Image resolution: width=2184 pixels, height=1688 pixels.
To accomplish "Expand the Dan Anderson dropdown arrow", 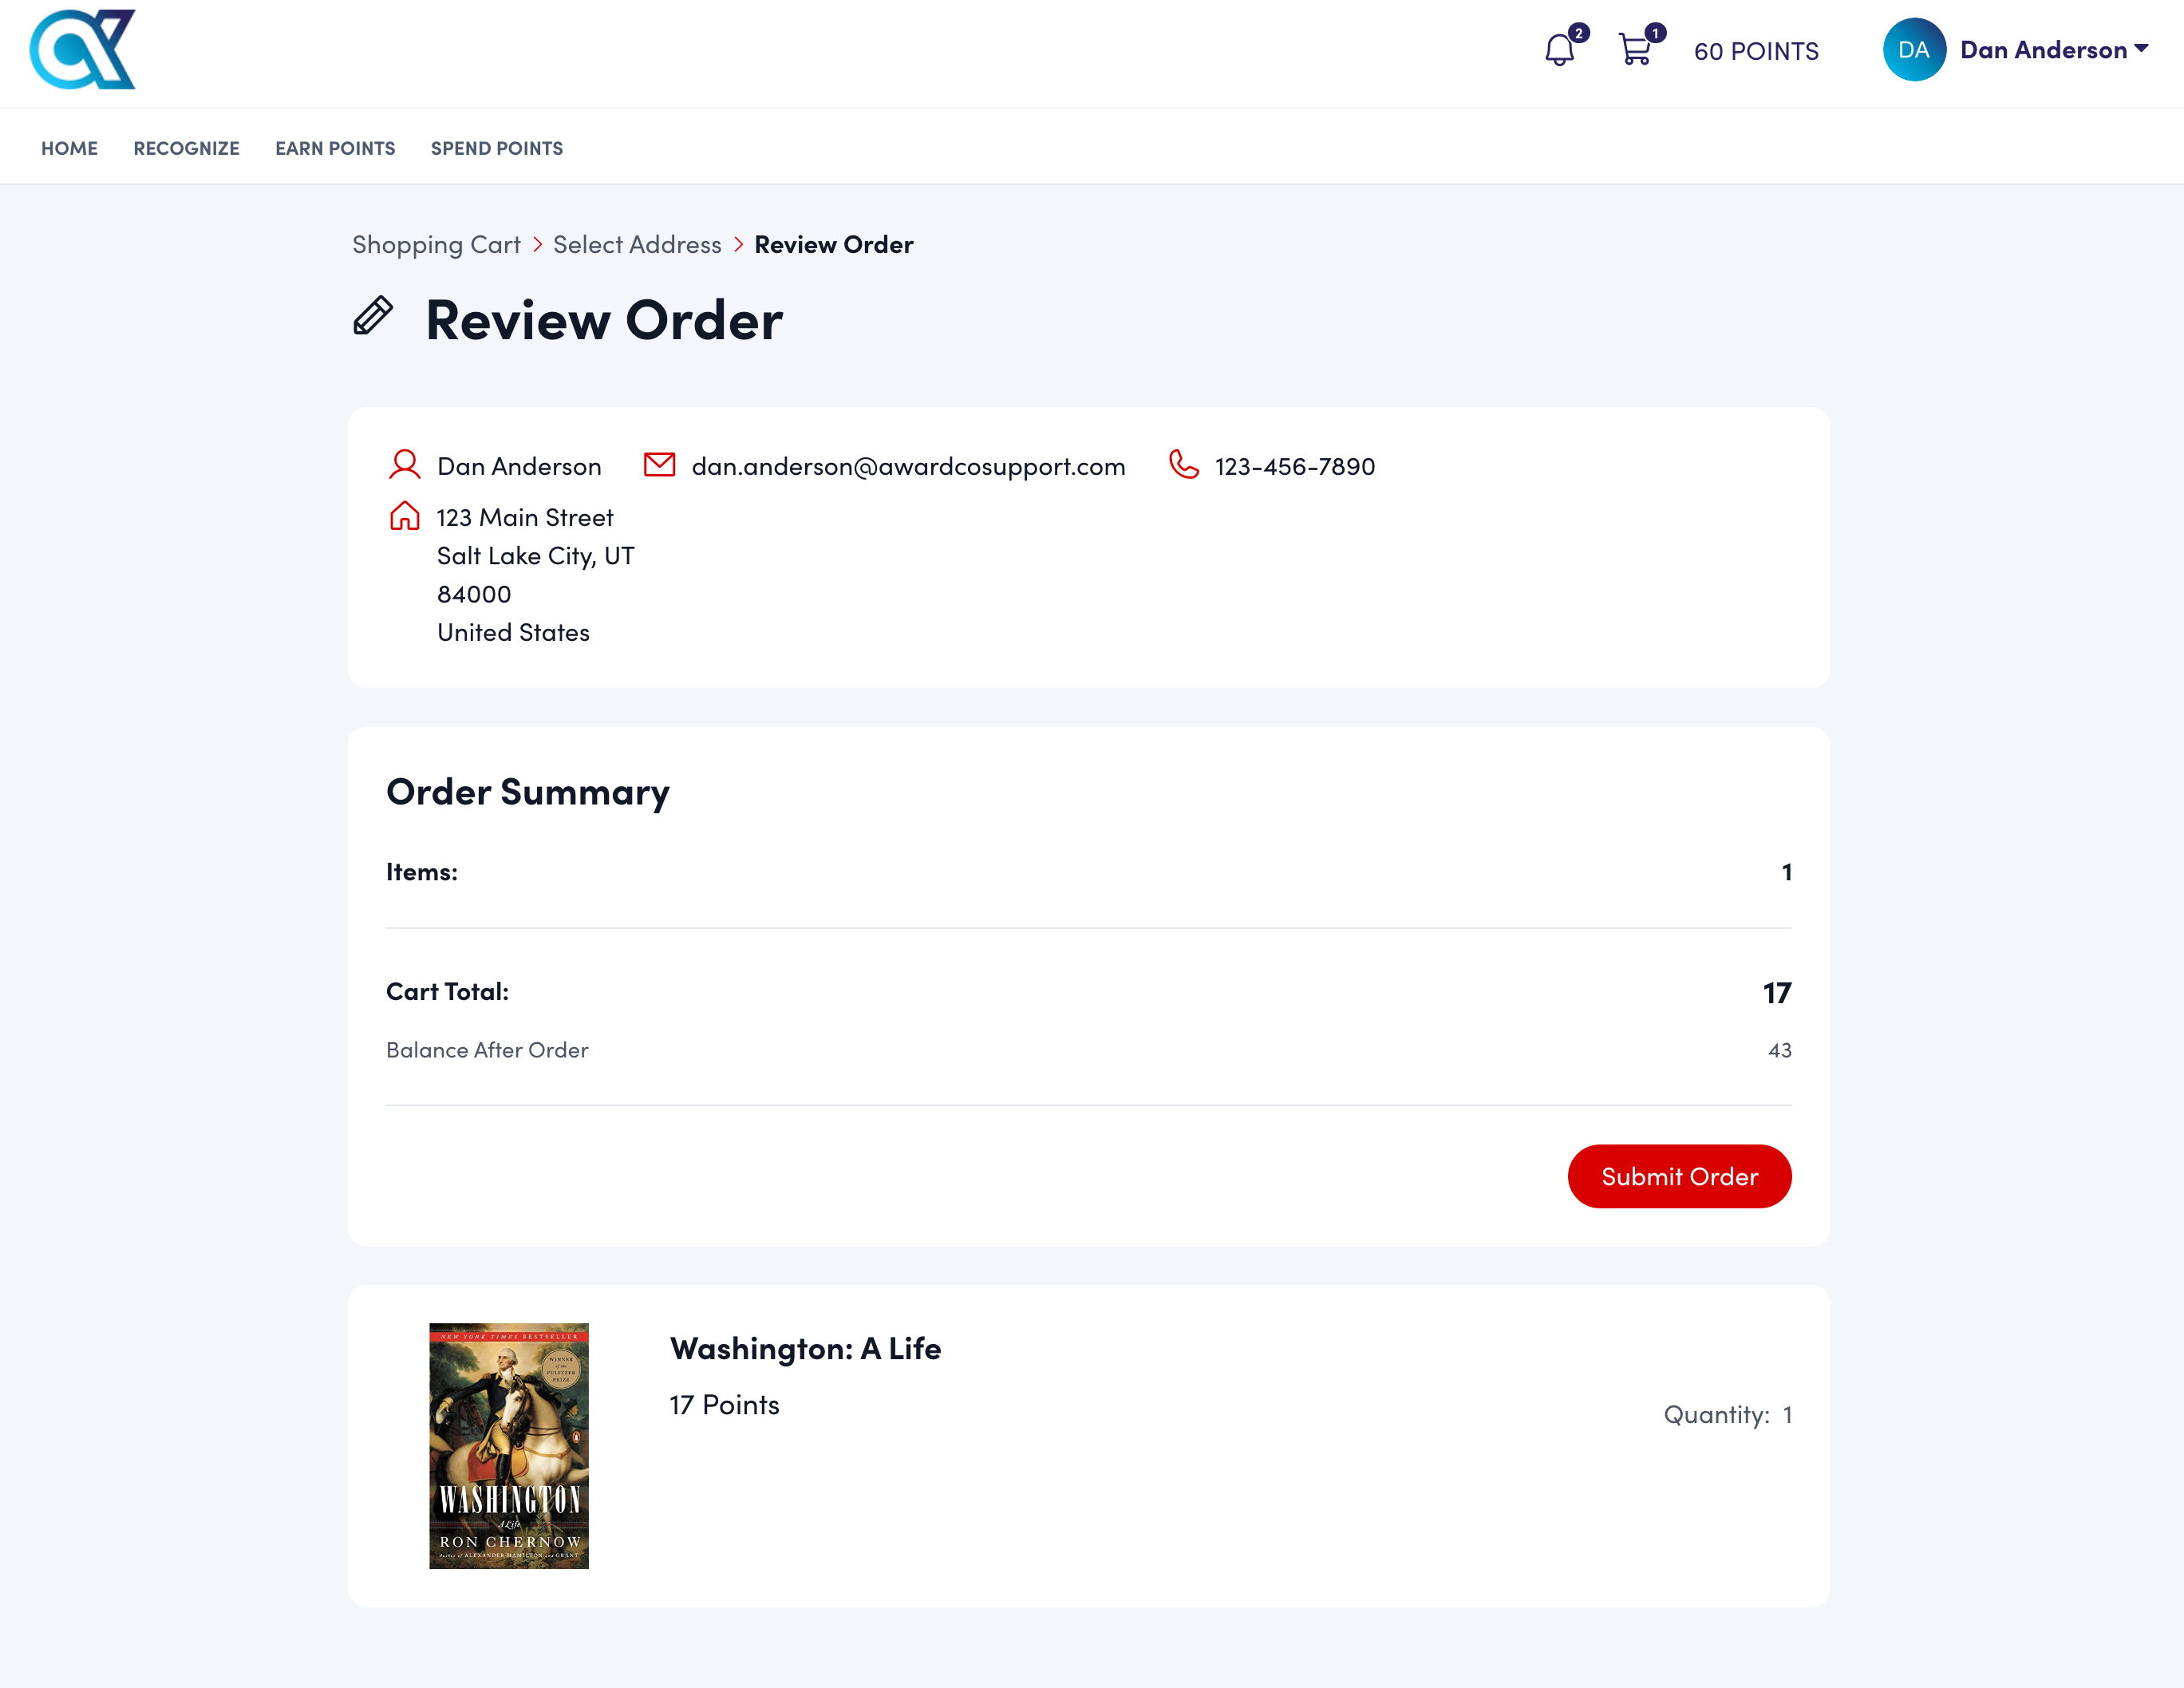I will (2141, 48).
